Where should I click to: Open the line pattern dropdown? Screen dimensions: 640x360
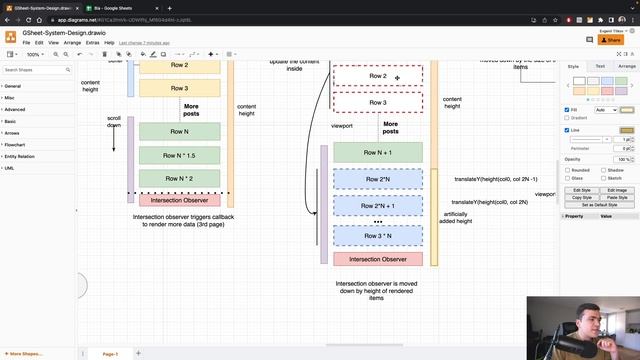[x=590, y=140]
